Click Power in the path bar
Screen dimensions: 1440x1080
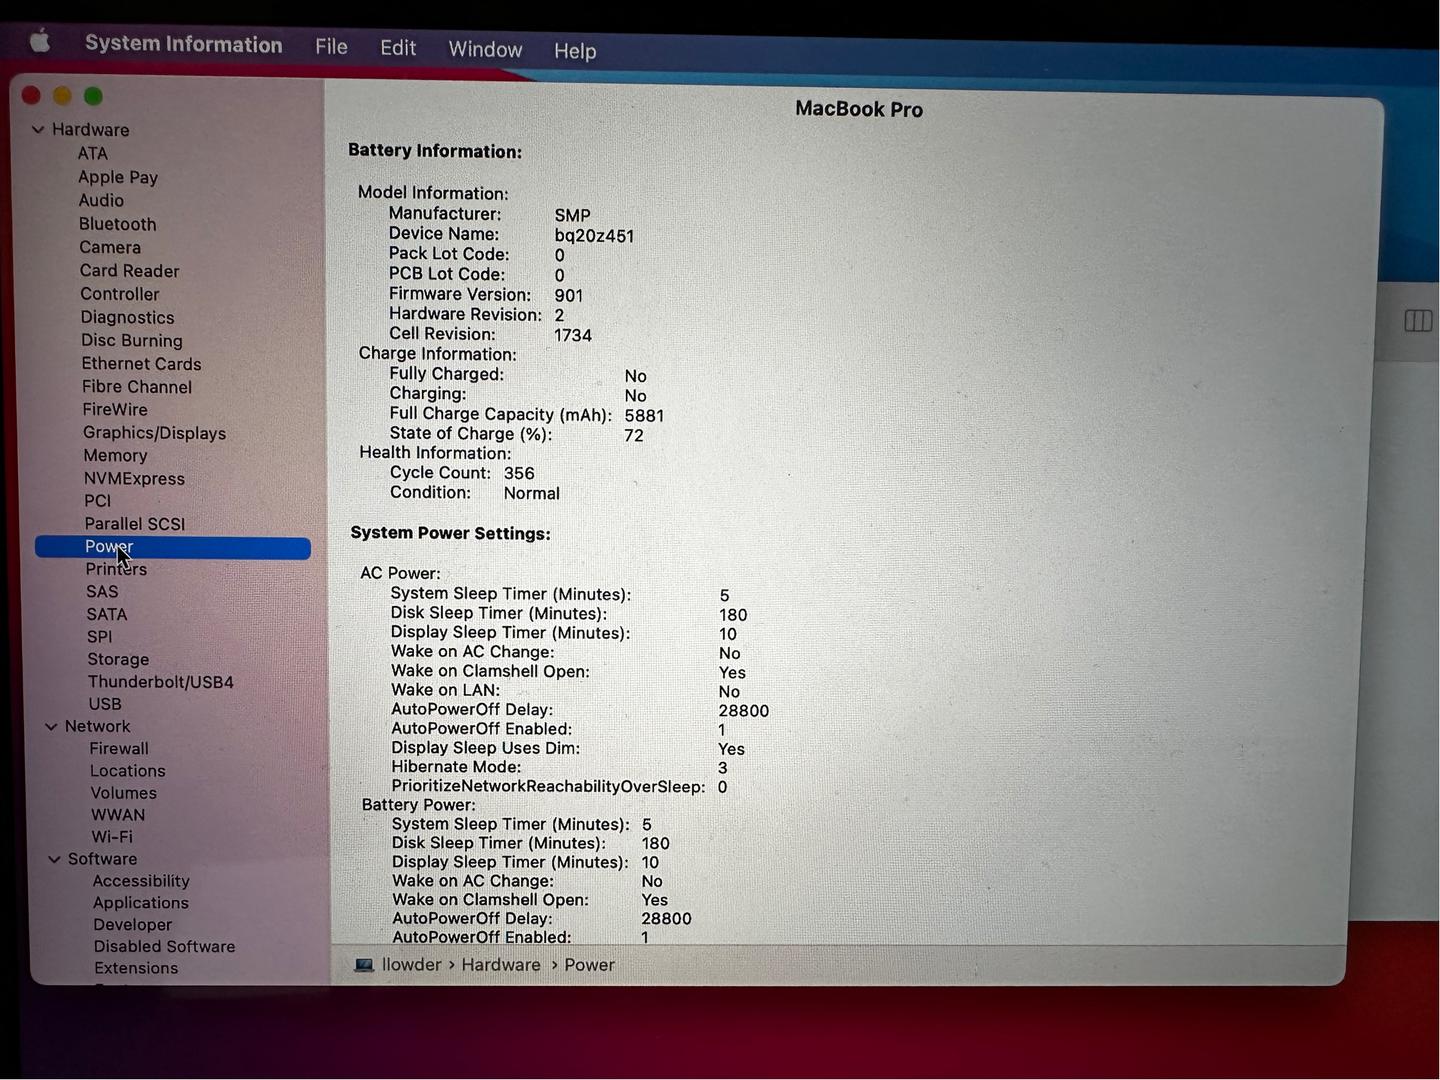[589, 965]
